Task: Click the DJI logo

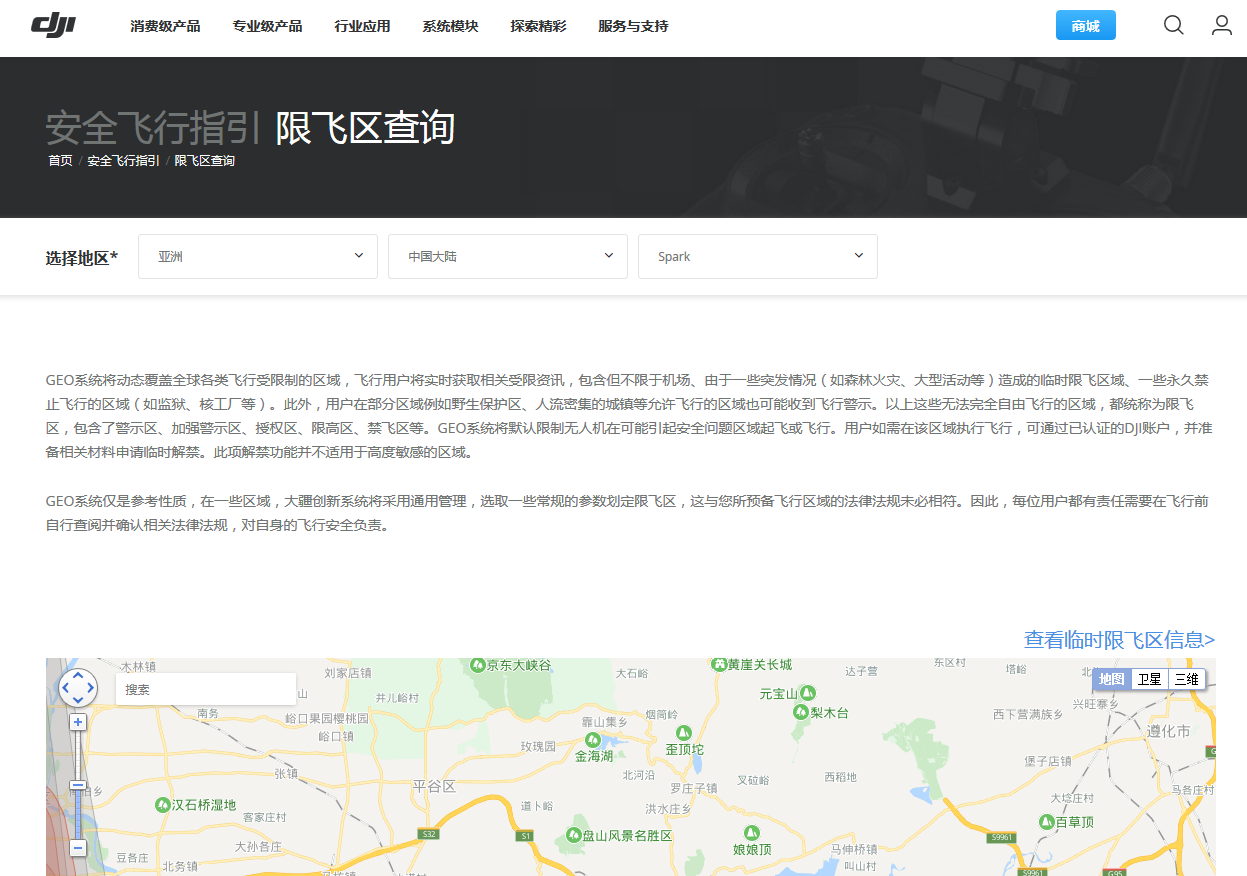Action: tap(54, 25)
